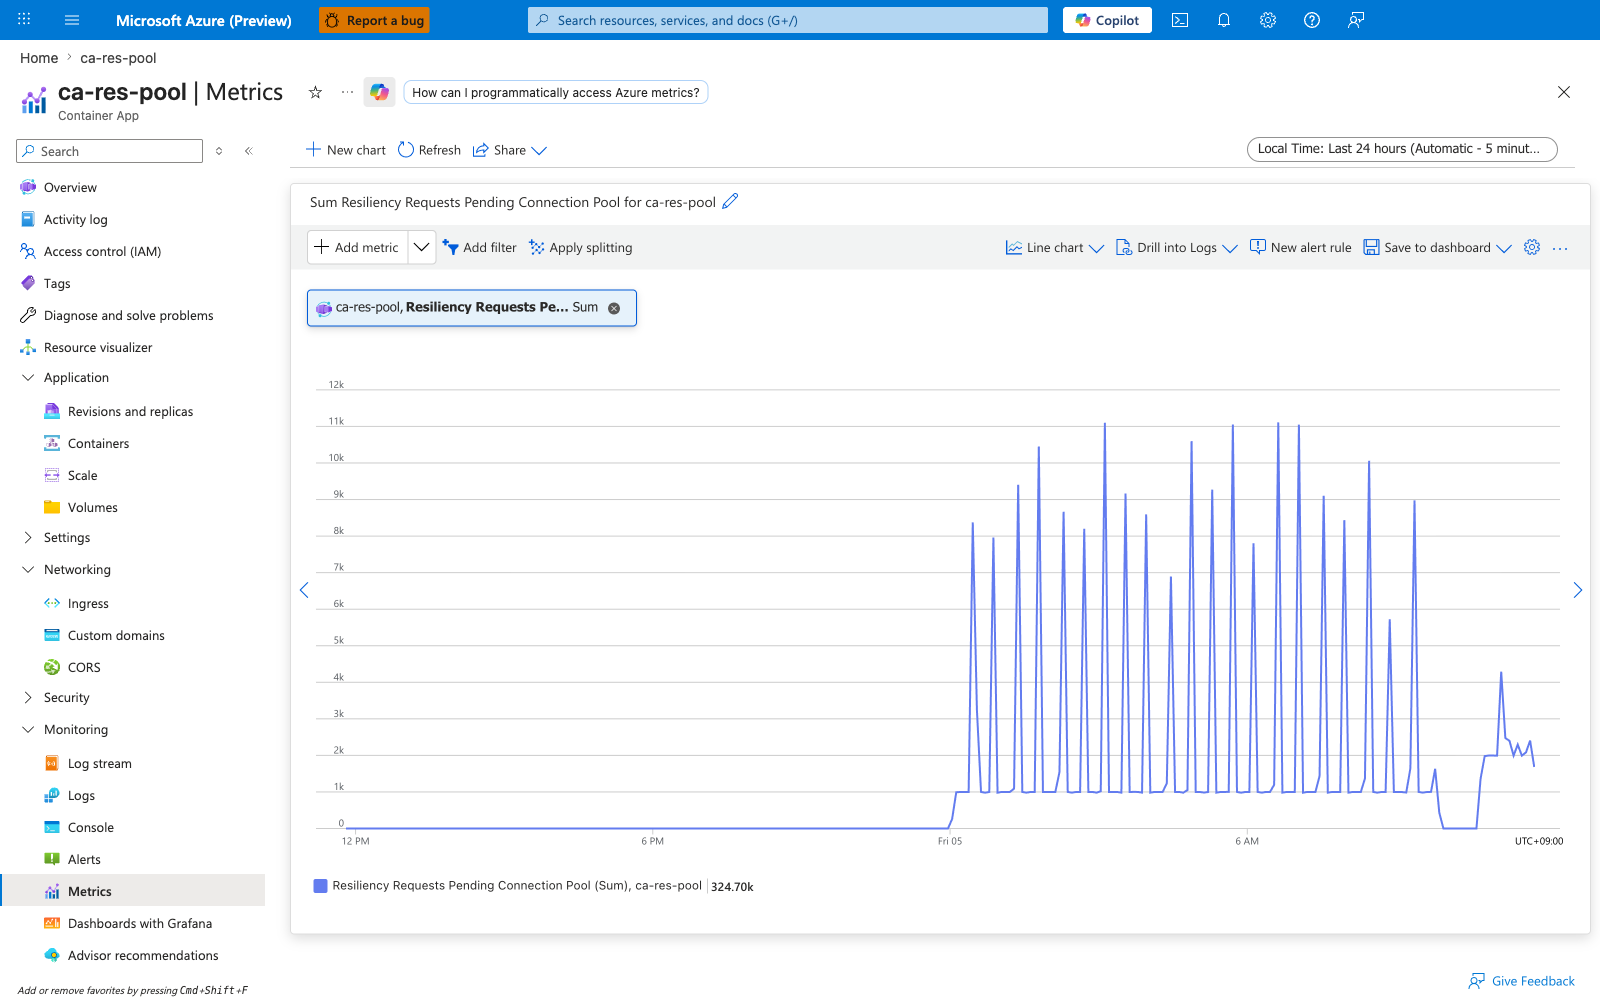The width and height of the screenshot is (1600, 1000).
Task: Click Apply splitting
Action: 581,248
